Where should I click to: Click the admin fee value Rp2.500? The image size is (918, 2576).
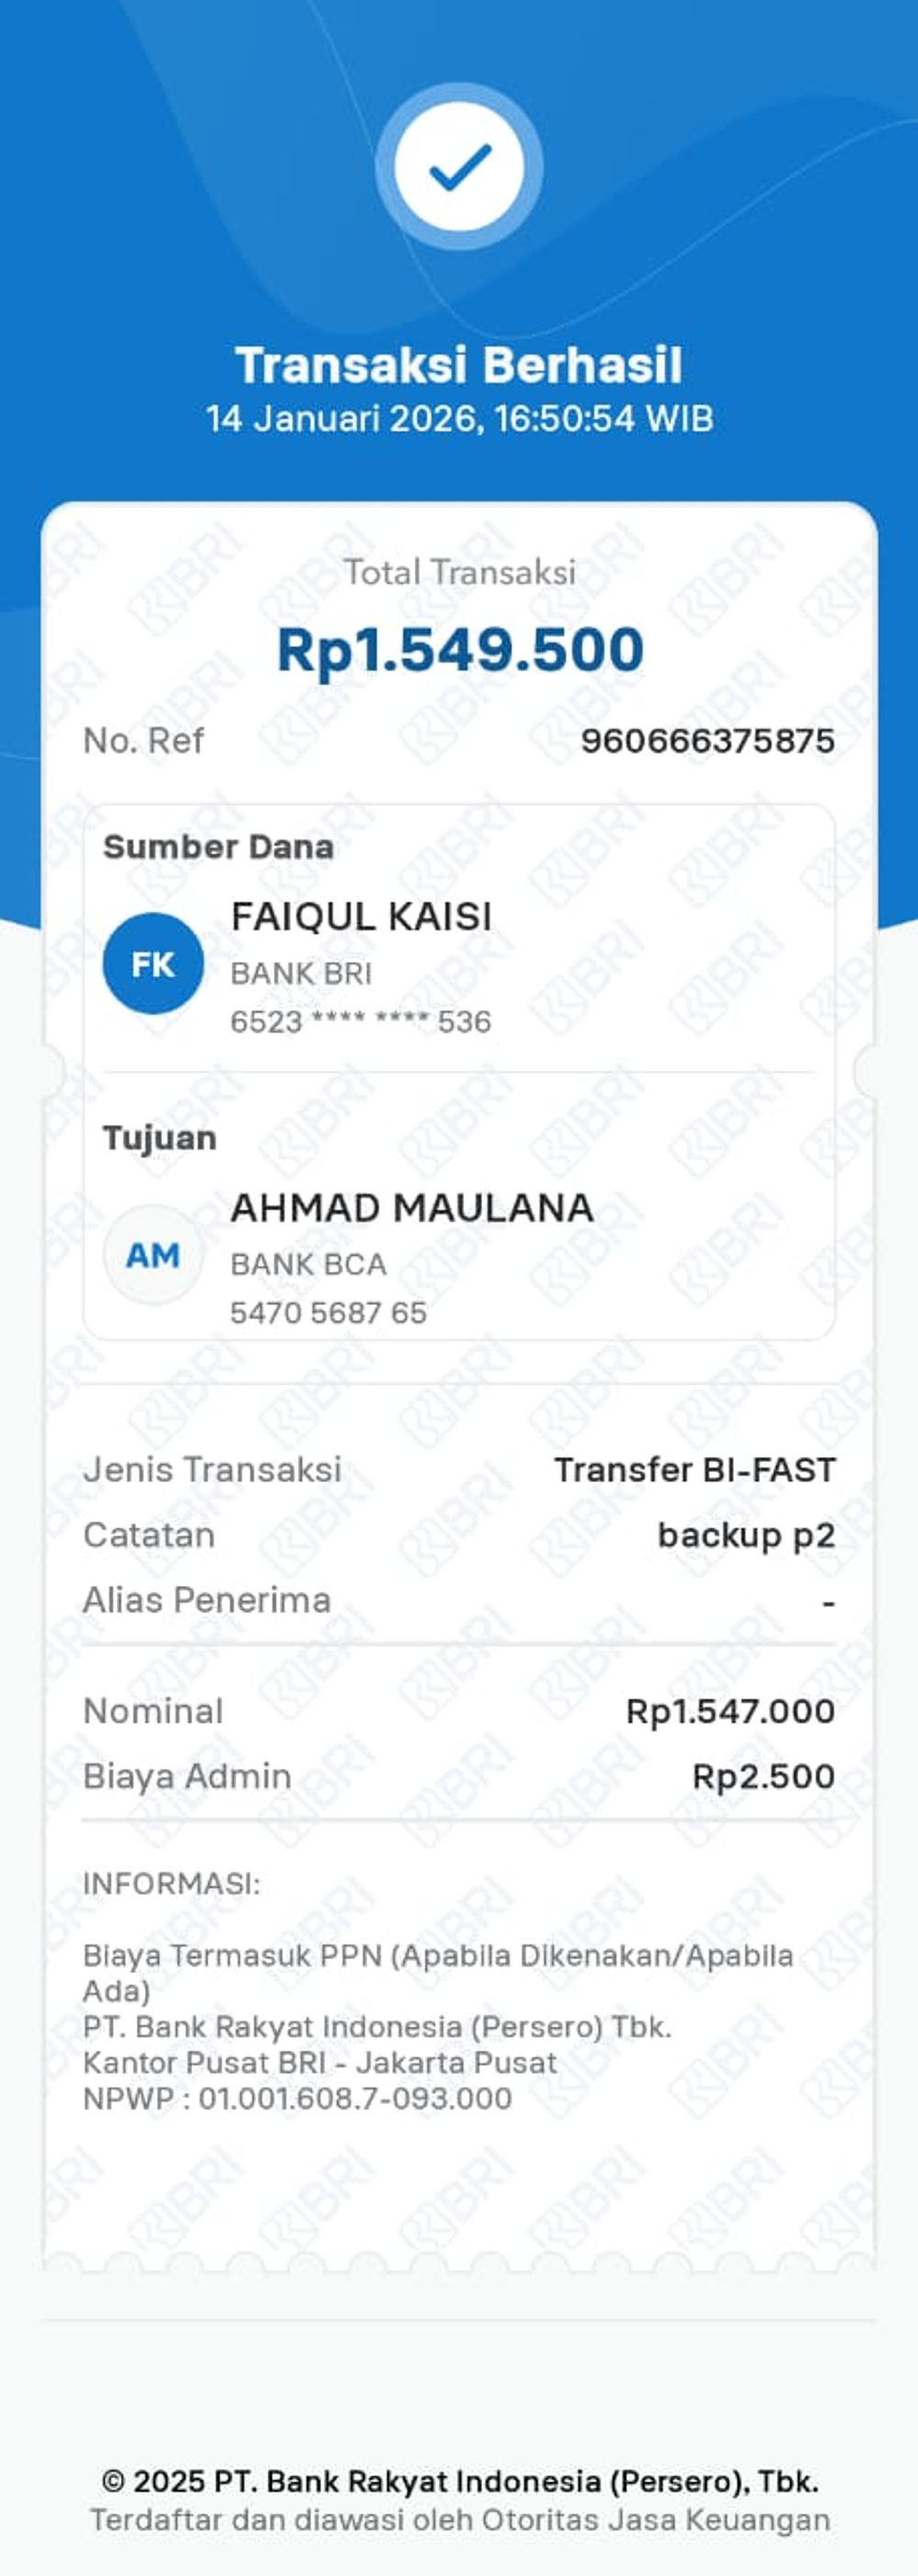(763, 1776)
